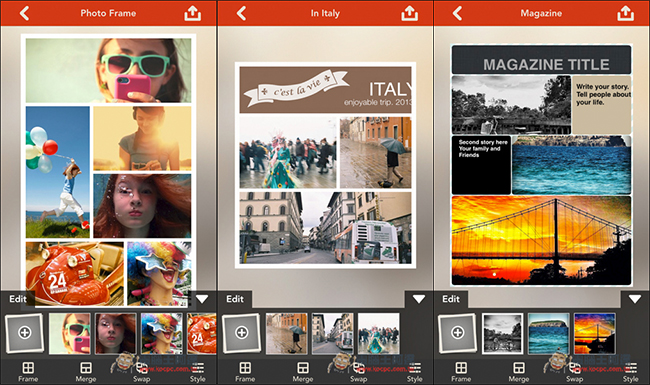The height and width of the screenshot is (385, 650).
Task: Add a photo in Photo Frame tray
Action: [x=24, y=333]
